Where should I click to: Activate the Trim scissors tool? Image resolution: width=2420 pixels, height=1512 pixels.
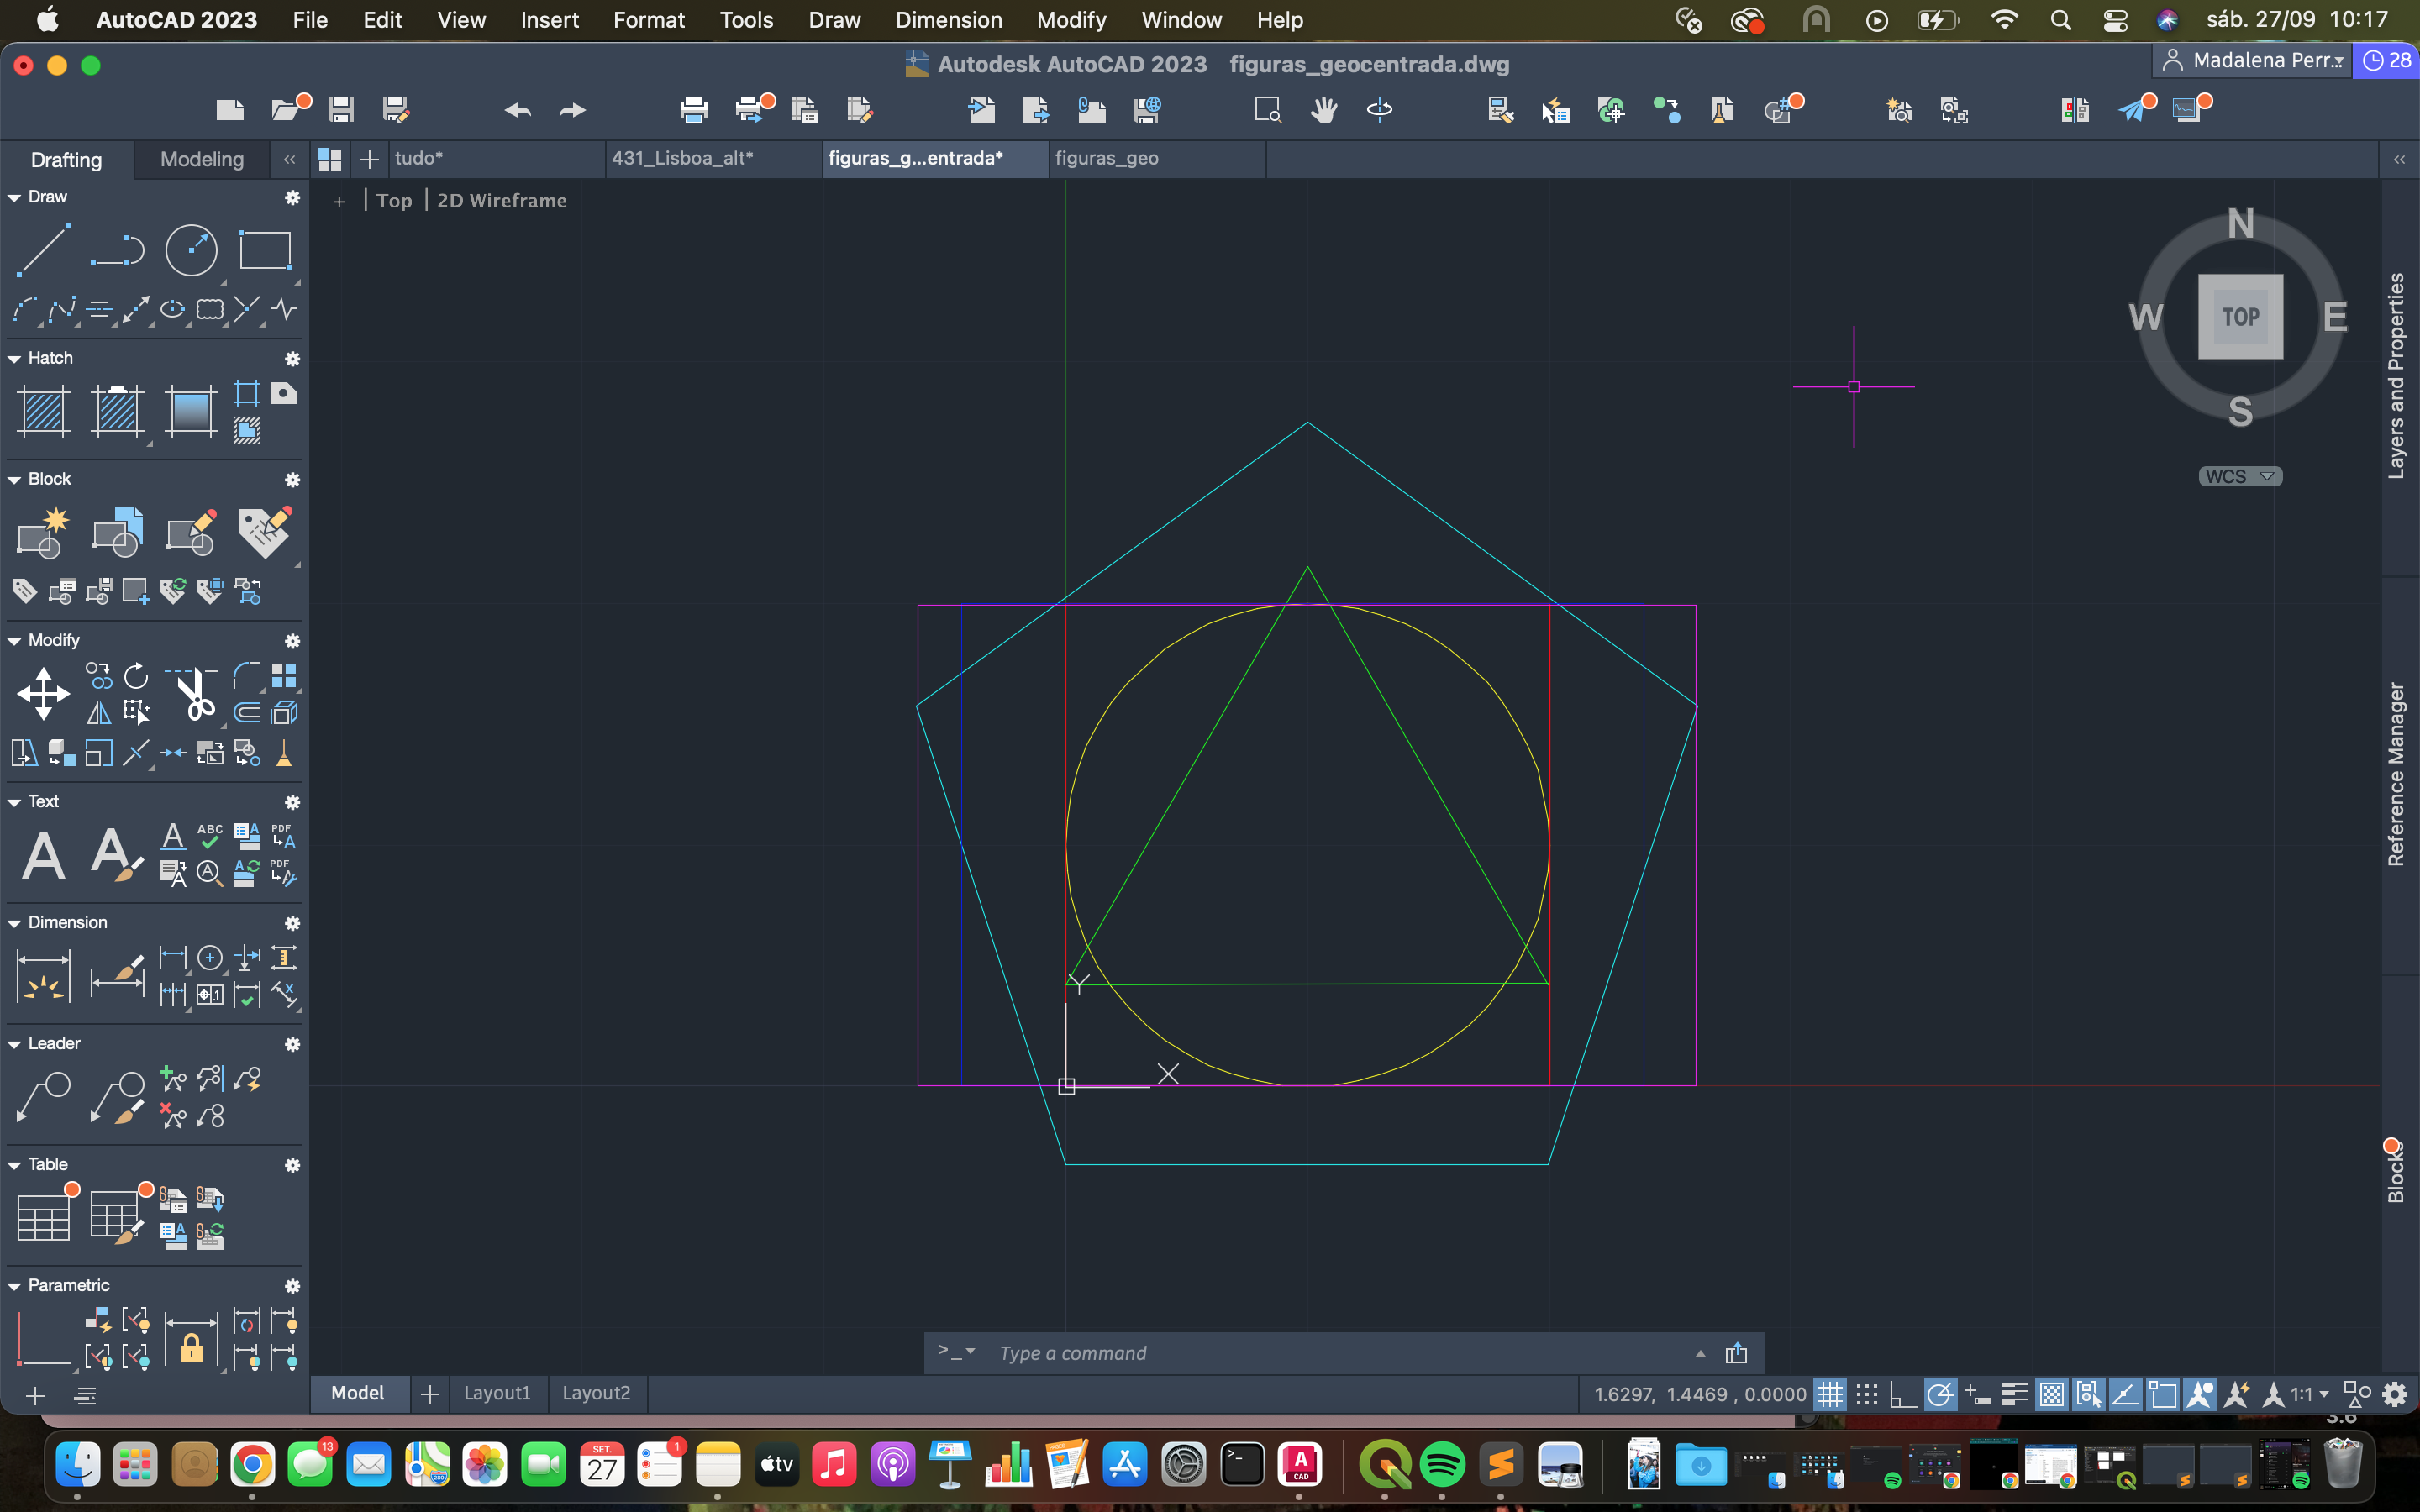195,693
